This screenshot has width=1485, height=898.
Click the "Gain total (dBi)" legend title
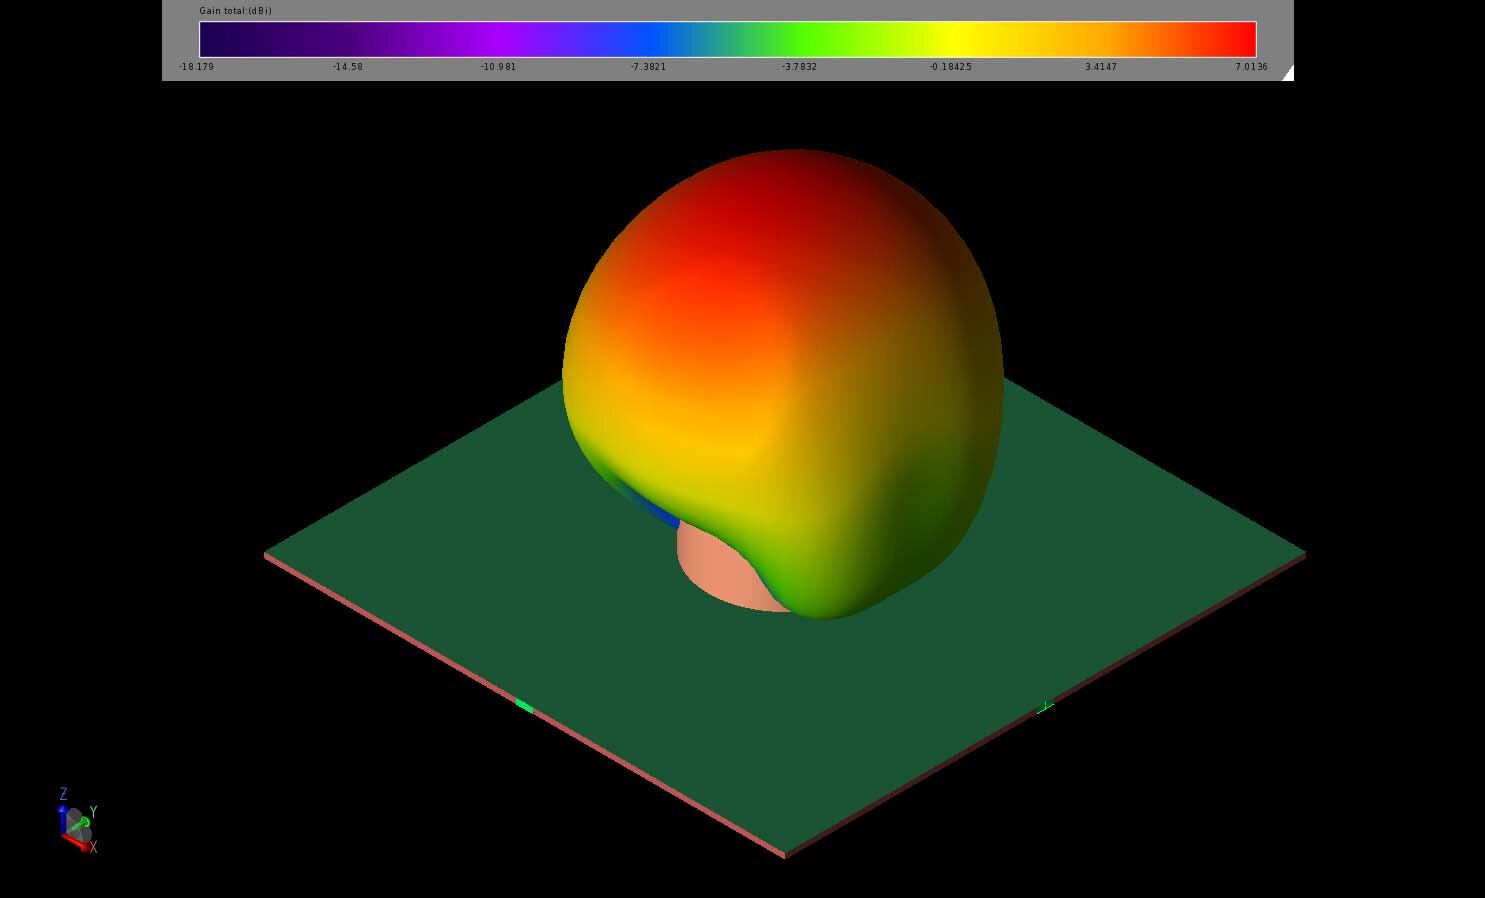235,11
